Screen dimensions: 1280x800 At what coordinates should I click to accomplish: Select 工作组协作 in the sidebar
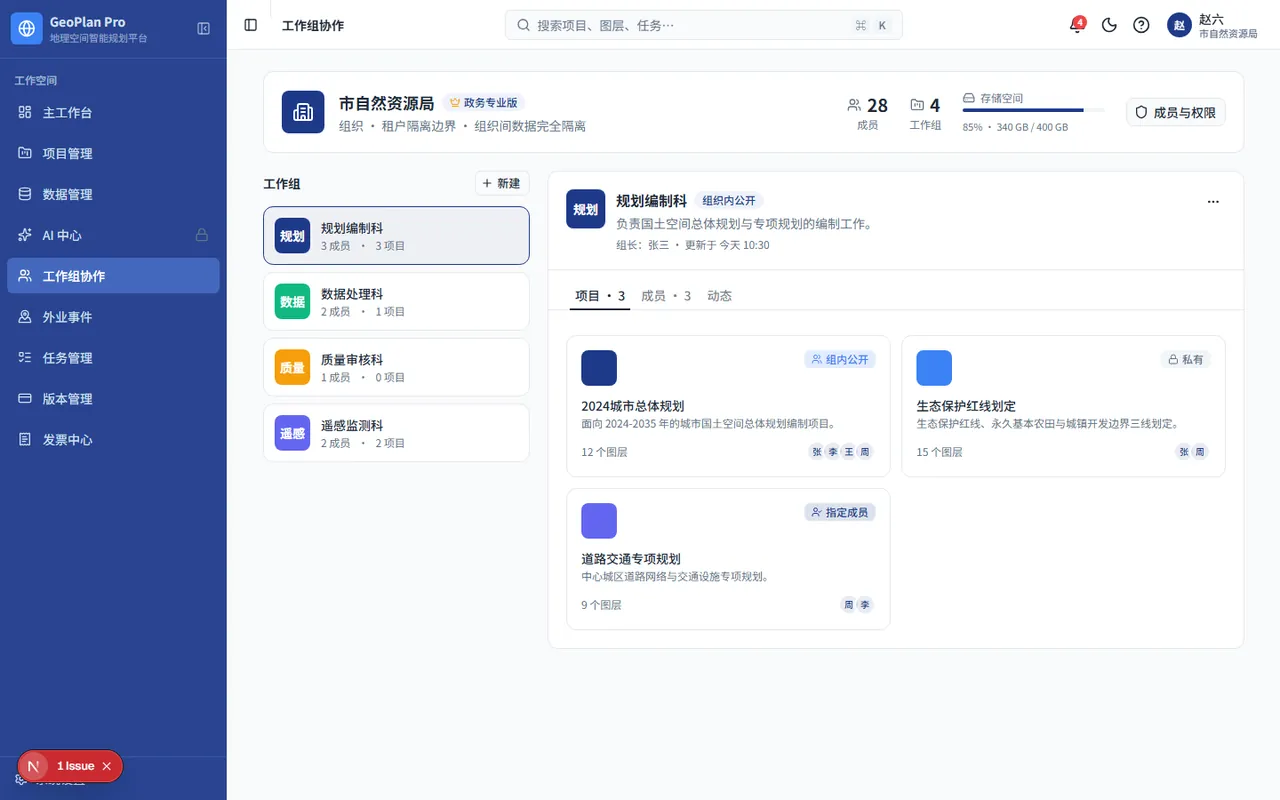point(113,276)
